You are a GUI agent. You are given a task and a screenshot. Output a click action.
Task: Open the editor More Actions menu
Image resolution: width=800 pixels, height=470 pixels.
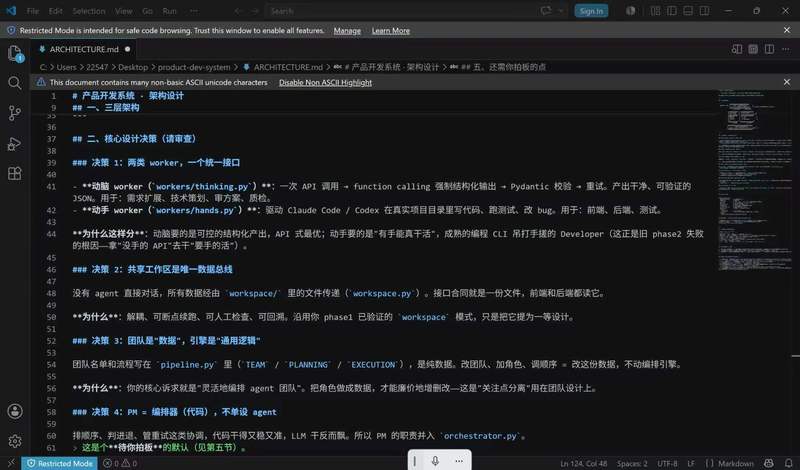click(786, 49)
